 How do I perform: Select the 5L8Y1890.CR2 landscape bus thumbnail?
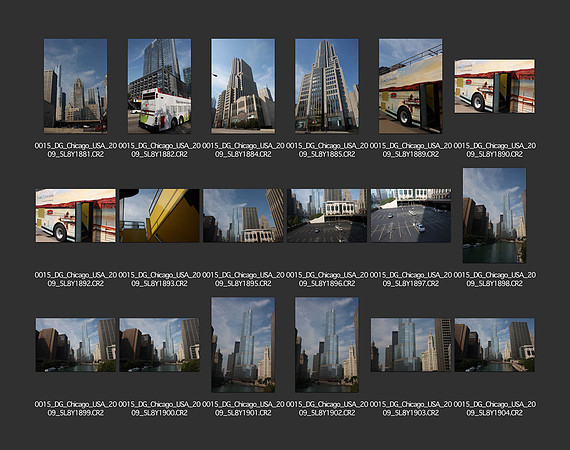[494, 86]
